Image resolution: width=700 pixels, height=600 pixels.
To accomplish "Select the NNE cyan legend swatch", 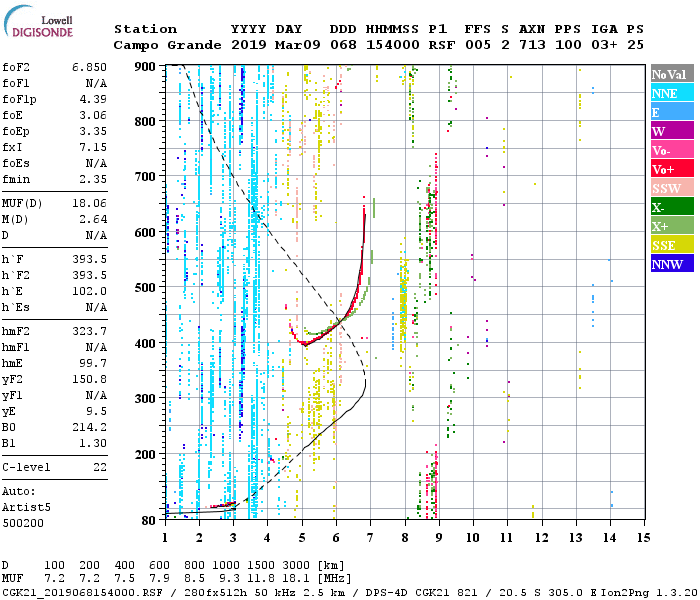I will point(672,93).
